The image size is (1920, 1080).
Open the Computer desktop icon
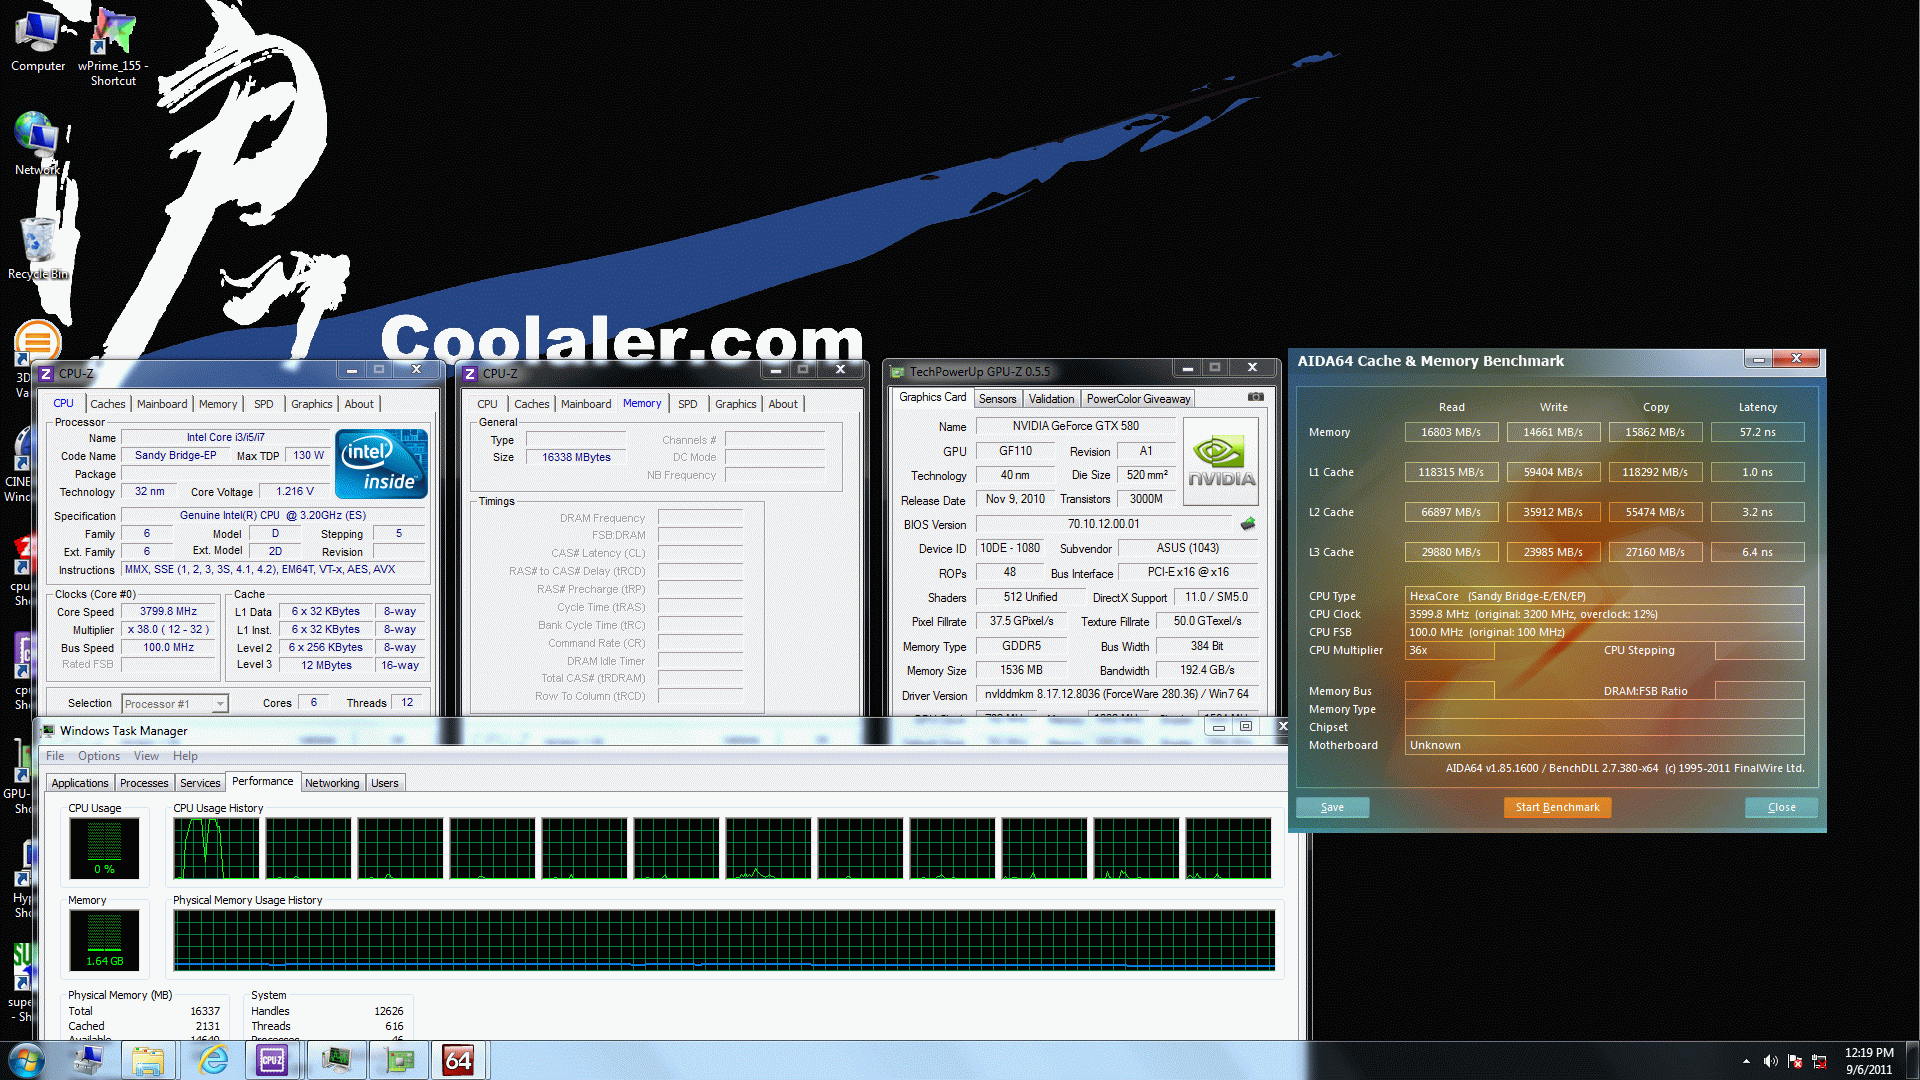[x=38, y=40]
